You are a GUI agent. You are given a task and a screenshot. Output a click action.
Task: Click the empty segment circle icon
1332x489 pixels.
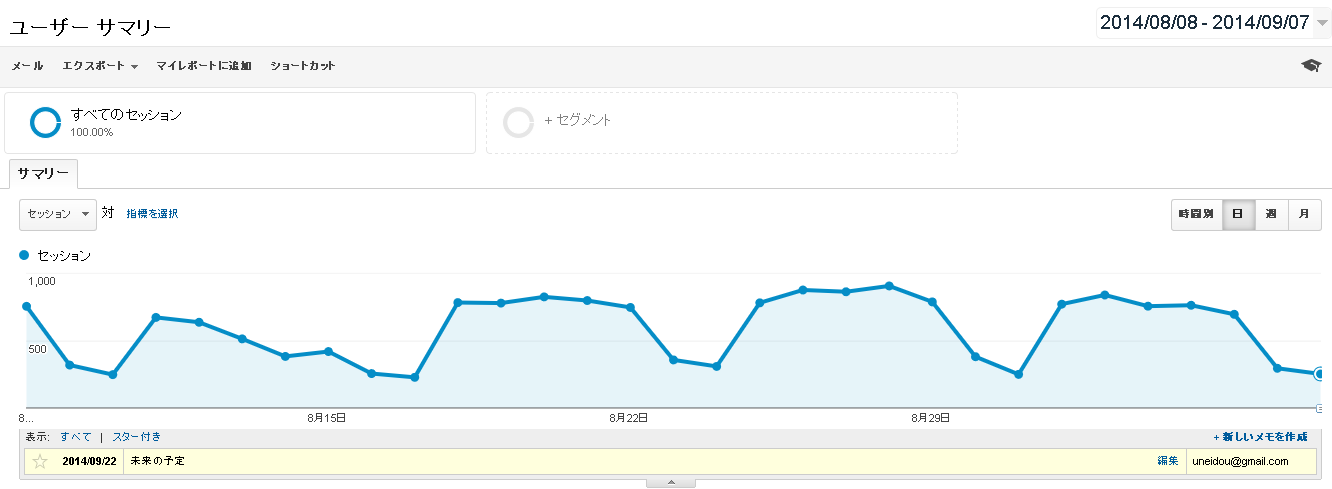point(519,122)
